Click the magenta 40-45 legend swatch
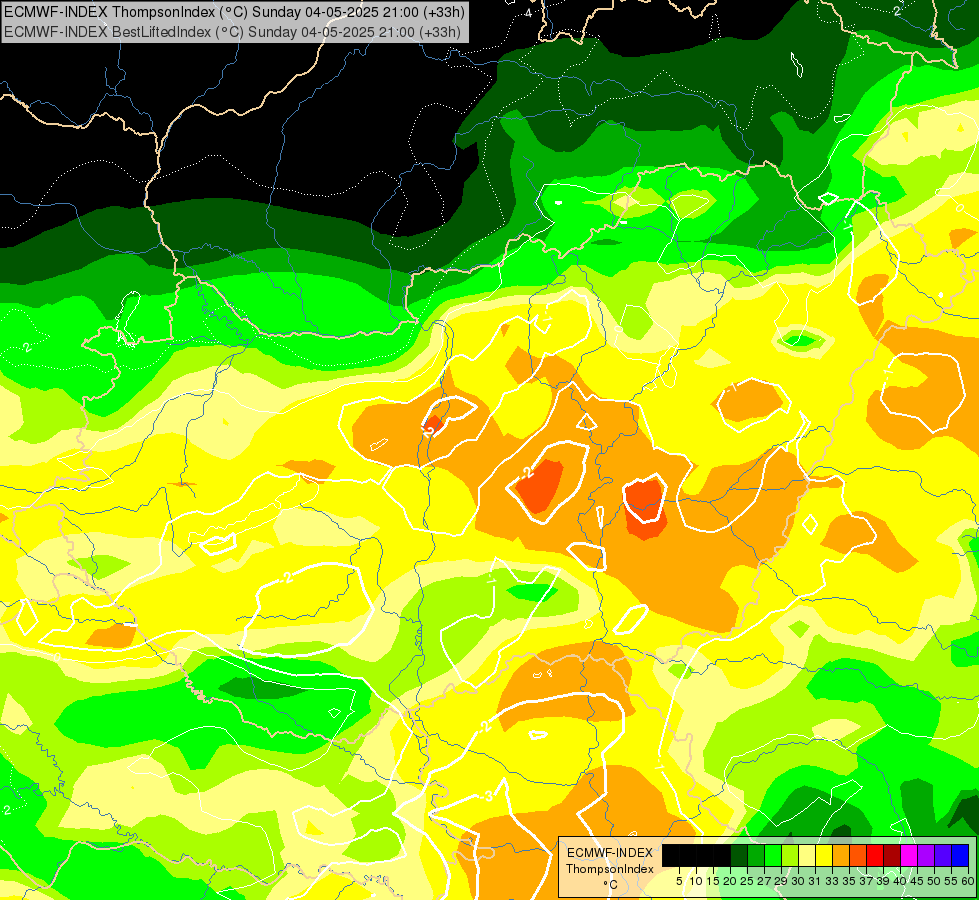Screen dimensions: 979x900 click(x=909, y=855)
